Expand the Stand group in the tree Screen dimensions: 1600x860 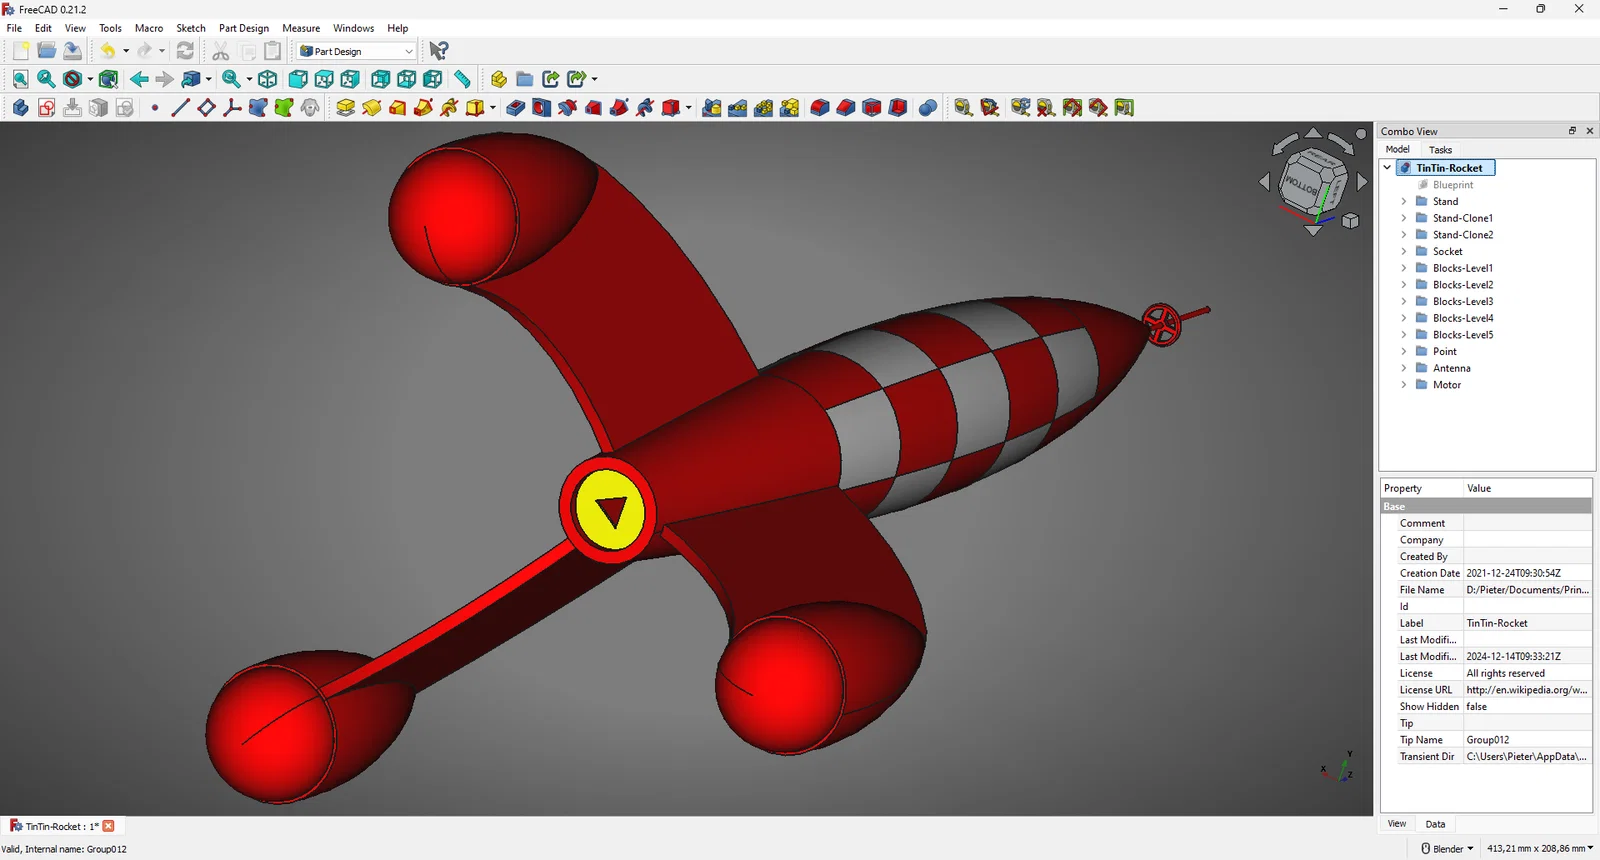1404,201
